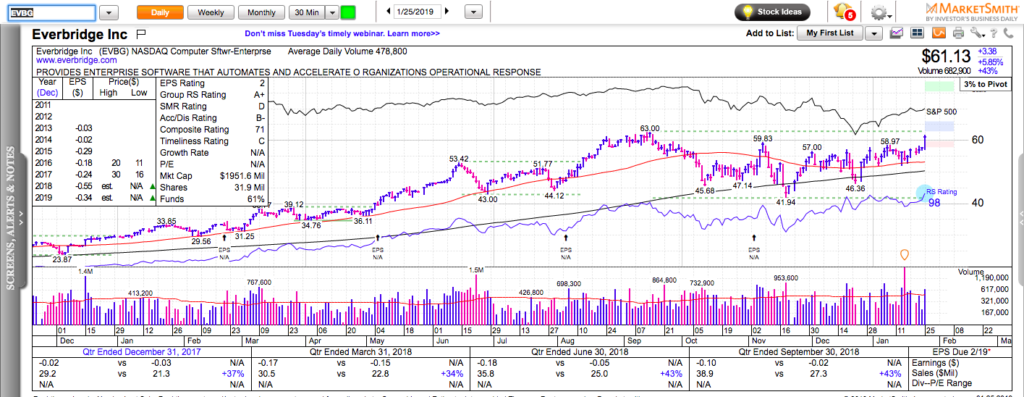Click the green zone swatch near the pivot
The image size is (1024, 397).
[940, 86]
